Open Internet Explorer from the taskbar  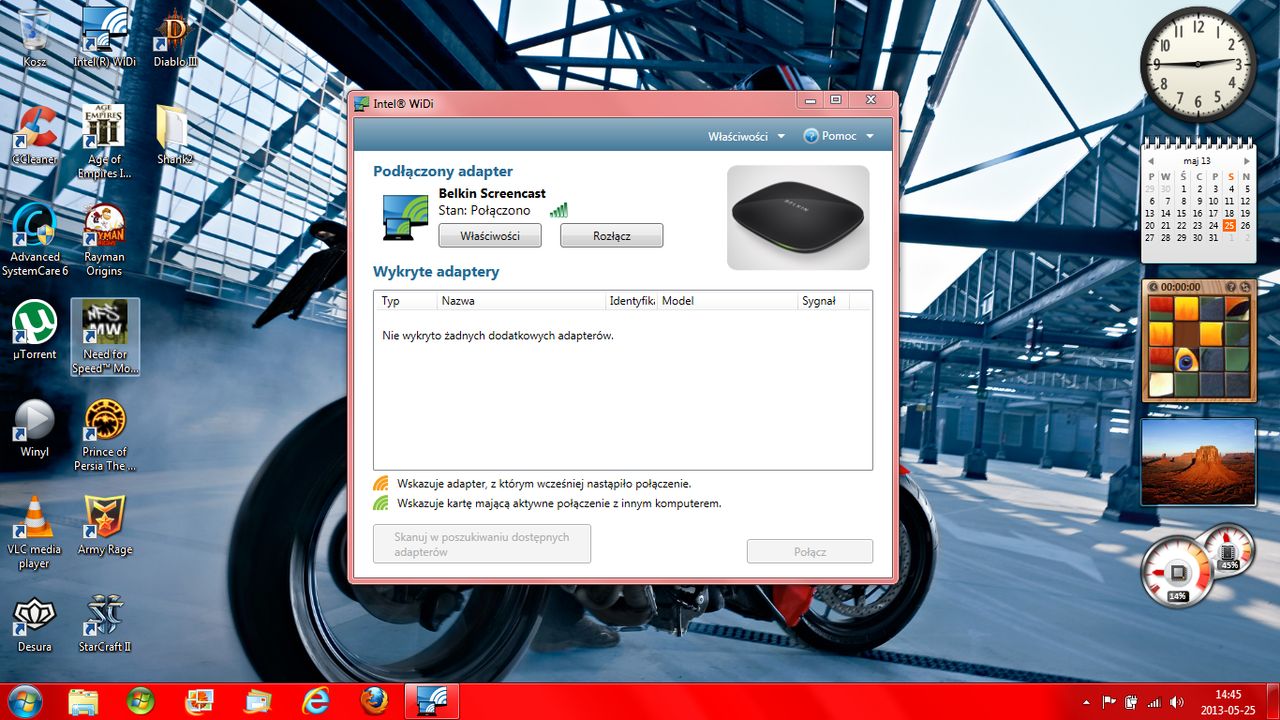[x=316, y=701]
